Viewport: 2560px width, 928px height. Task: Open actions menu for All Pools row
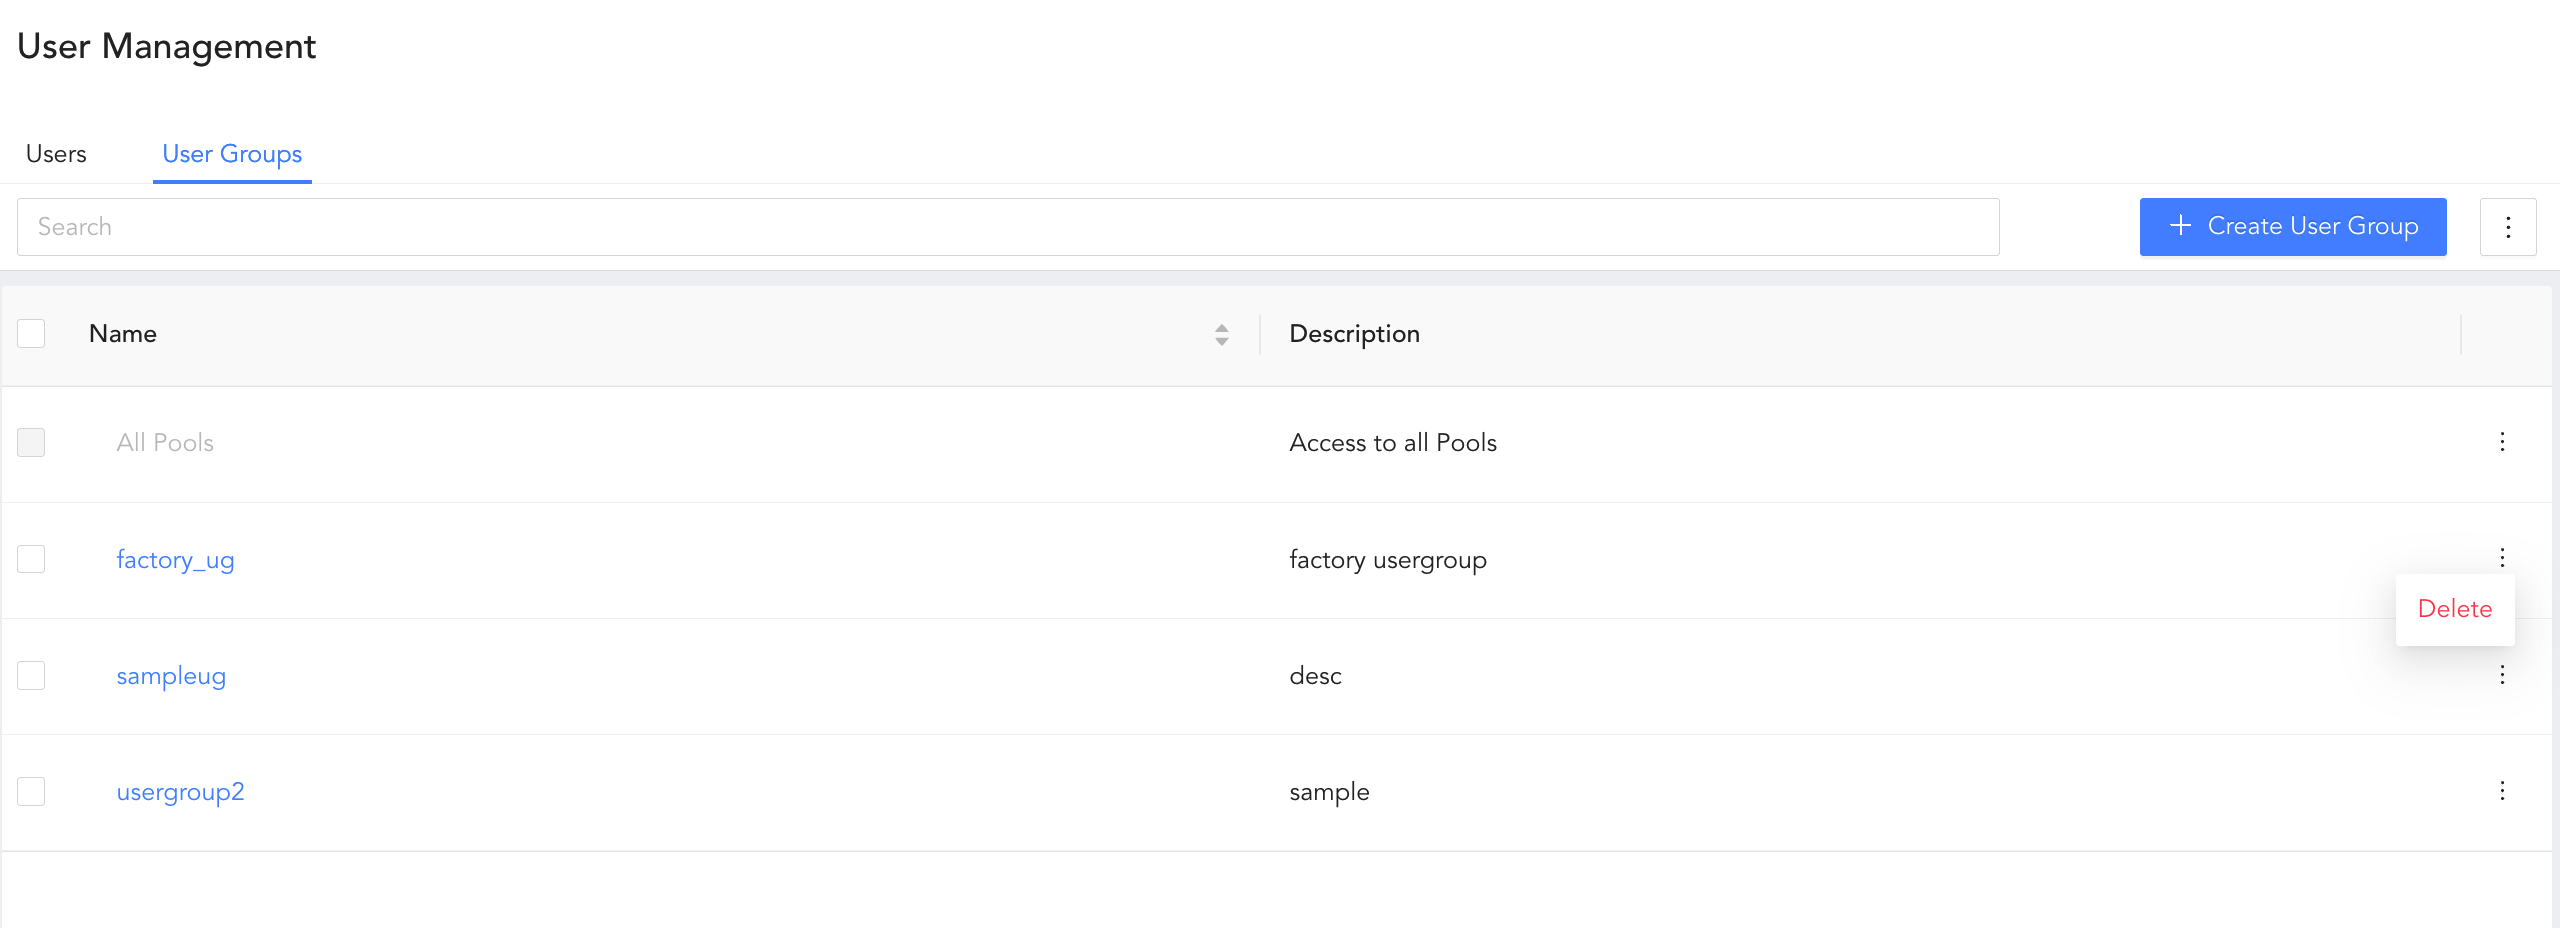2502,442
